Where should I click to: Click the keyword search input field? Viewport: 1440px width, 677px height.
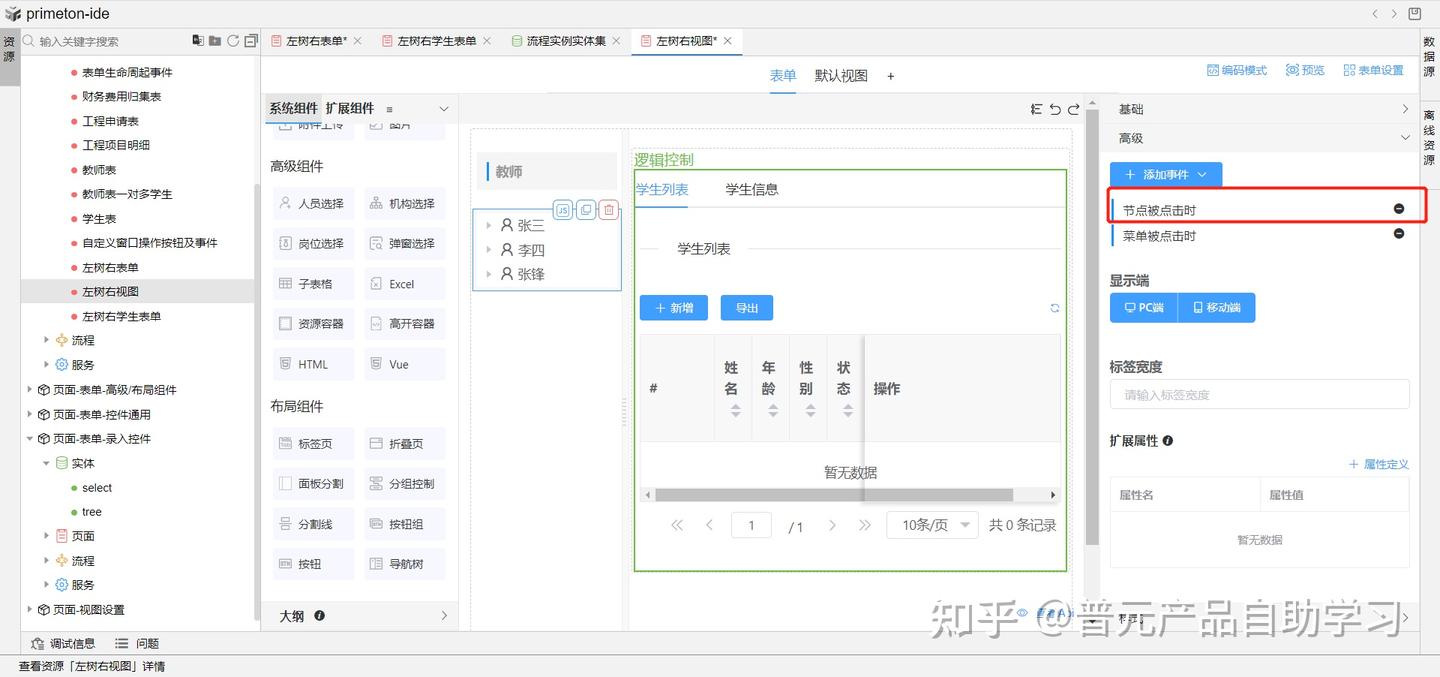coord(100,41)
